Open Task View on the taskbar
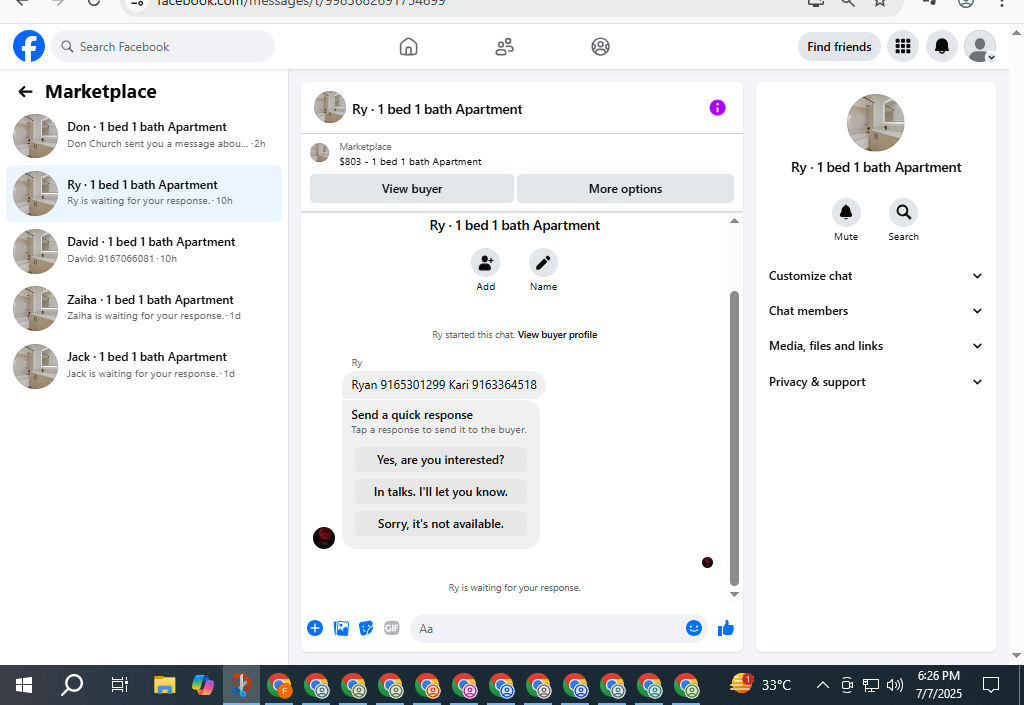Screen dimensions: 1024x705 pos(120,685)
